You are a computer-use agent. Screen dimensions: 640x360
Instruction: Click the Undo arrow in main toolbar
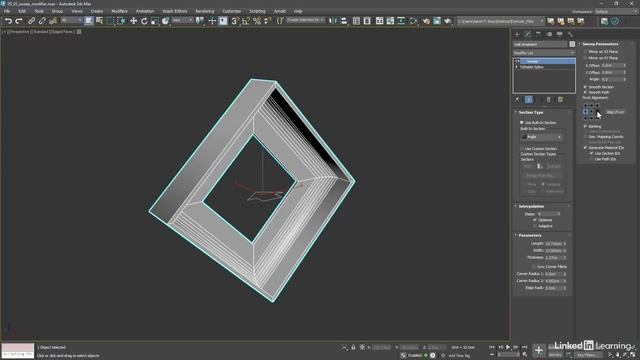(x=8, y=21)
